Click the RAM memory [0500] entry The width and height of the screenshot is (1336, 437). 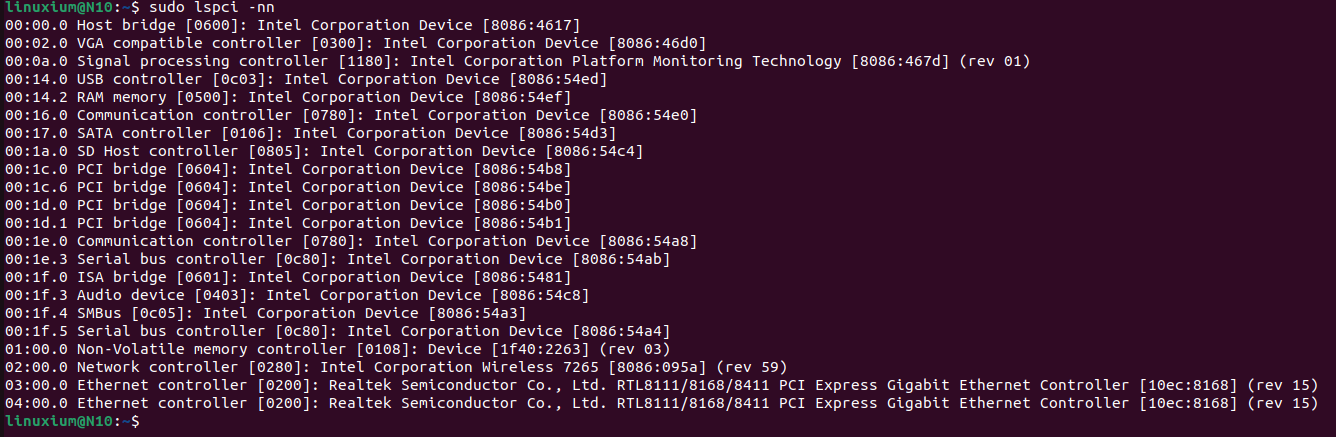287,97
